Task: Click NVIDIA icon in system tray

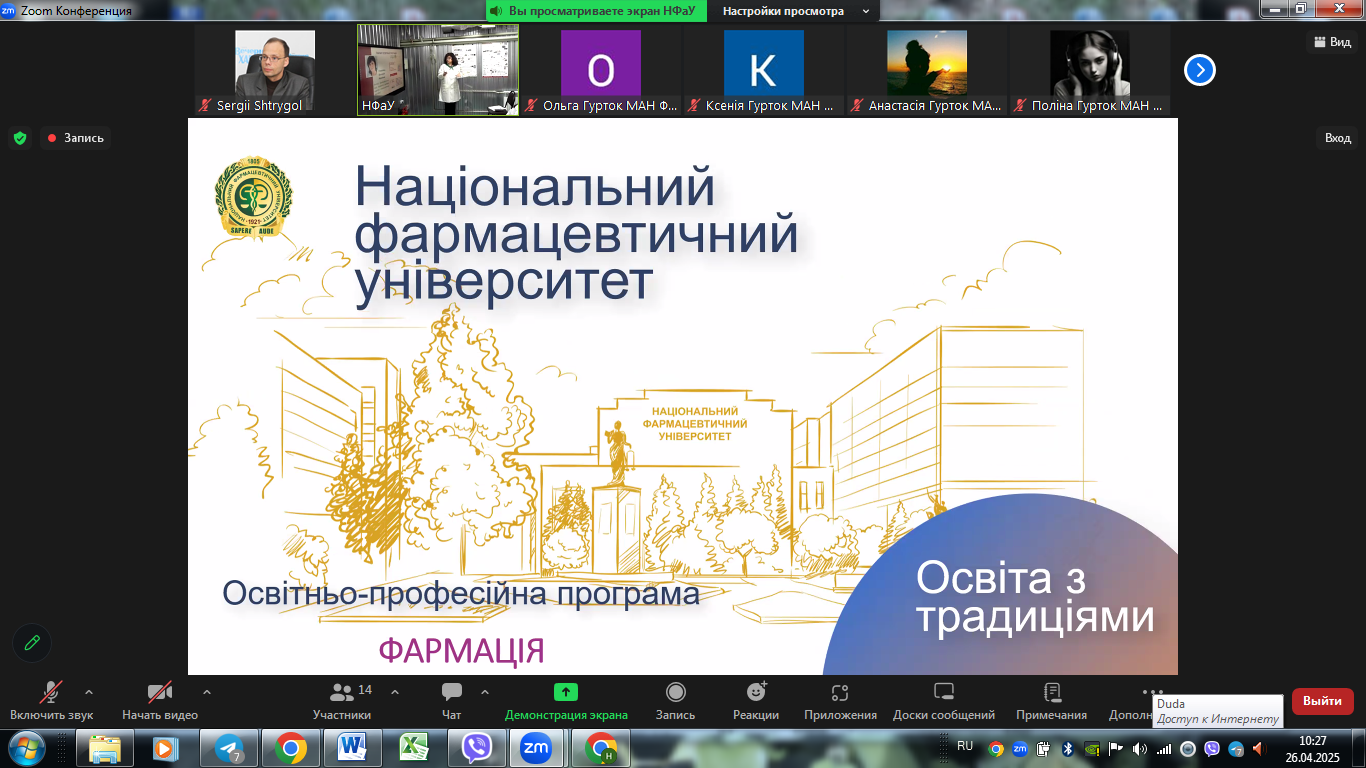Action: [1091, 749]
